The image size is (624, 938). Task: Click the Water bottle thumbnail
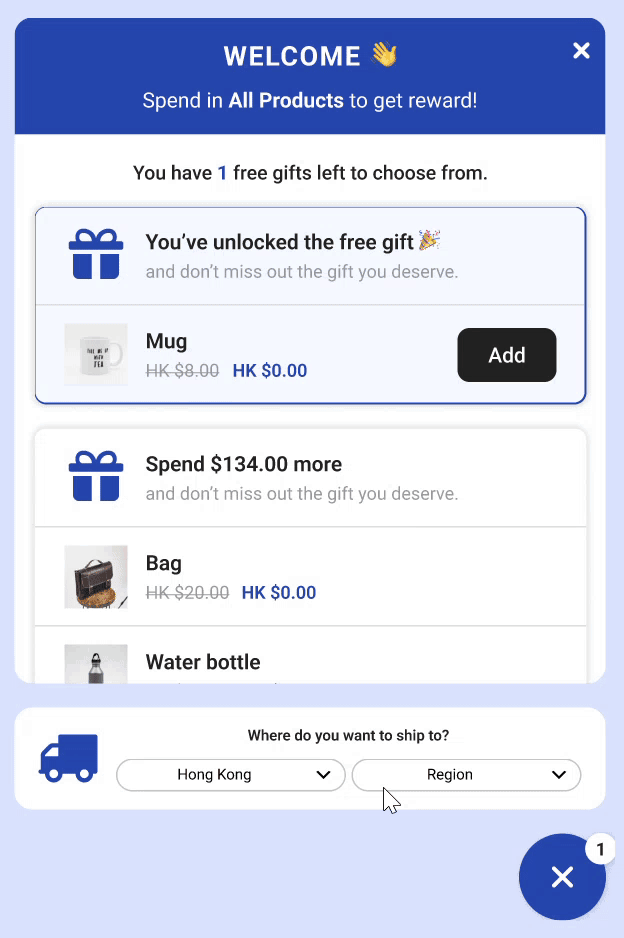click(x=96, y=665)
